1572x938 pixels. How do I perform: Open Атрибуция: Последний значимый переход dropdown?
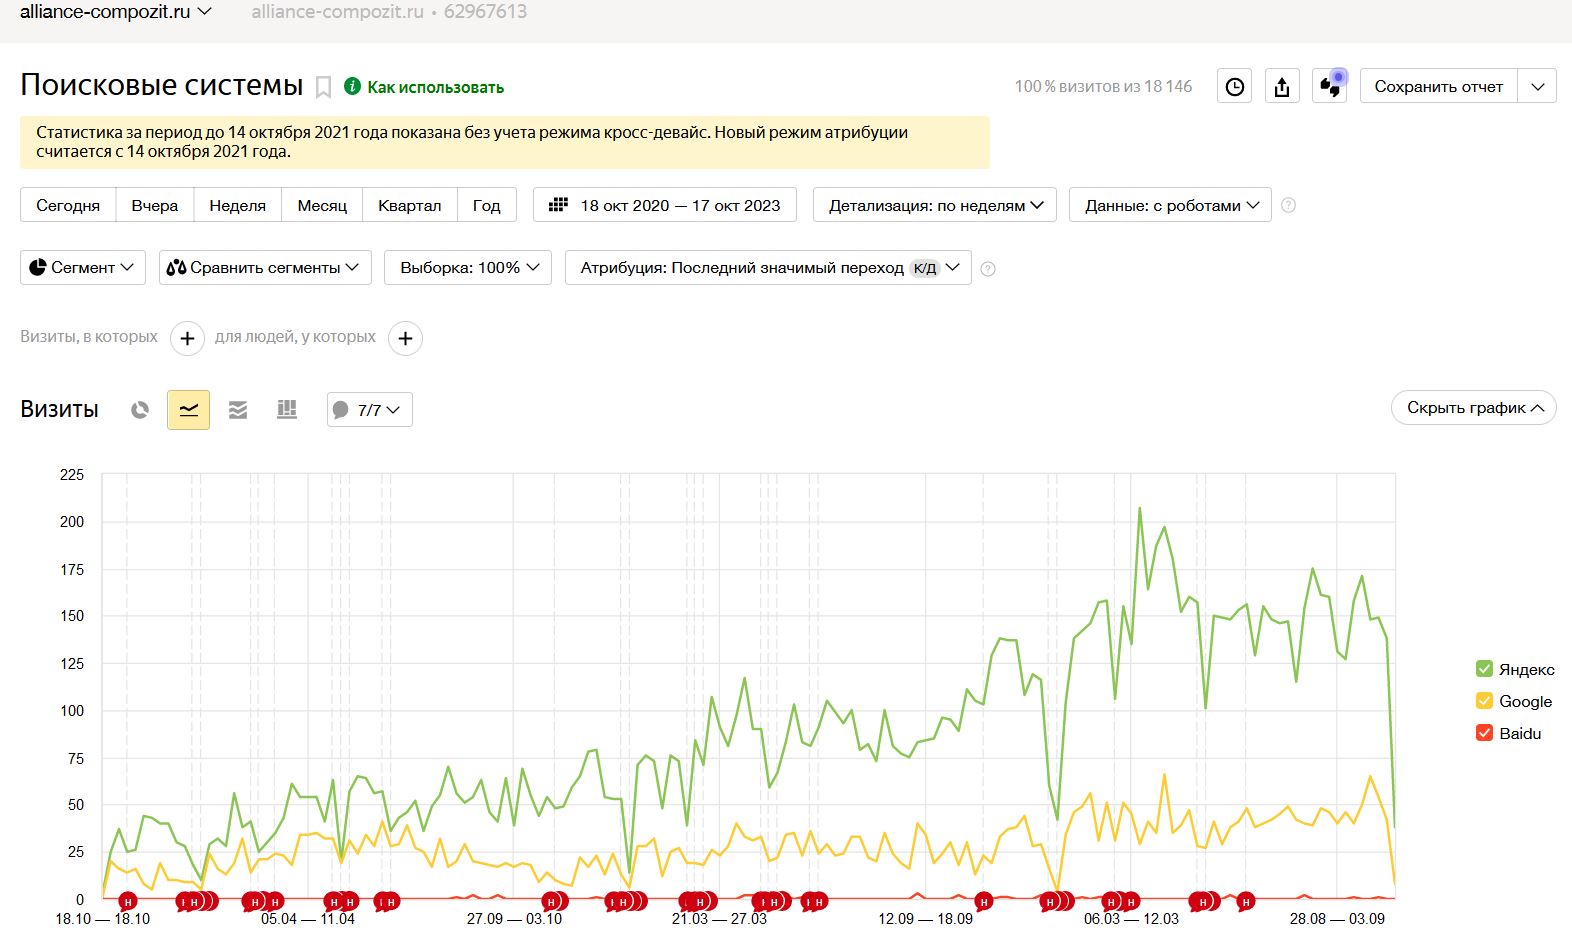tap(768, 267)
